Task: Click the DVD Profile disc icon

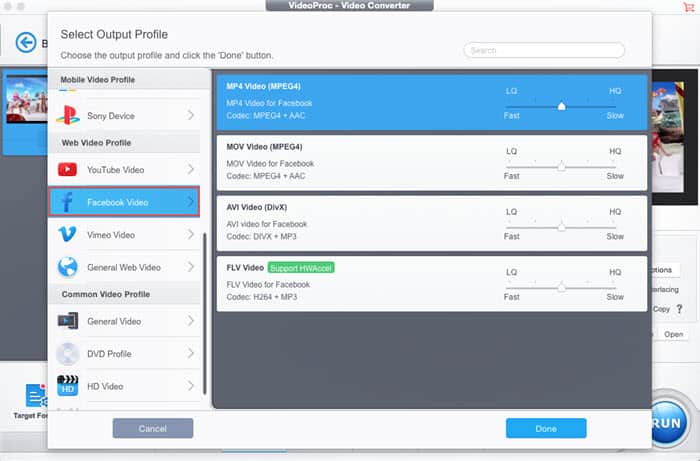Action: click(x=67, y=353)
